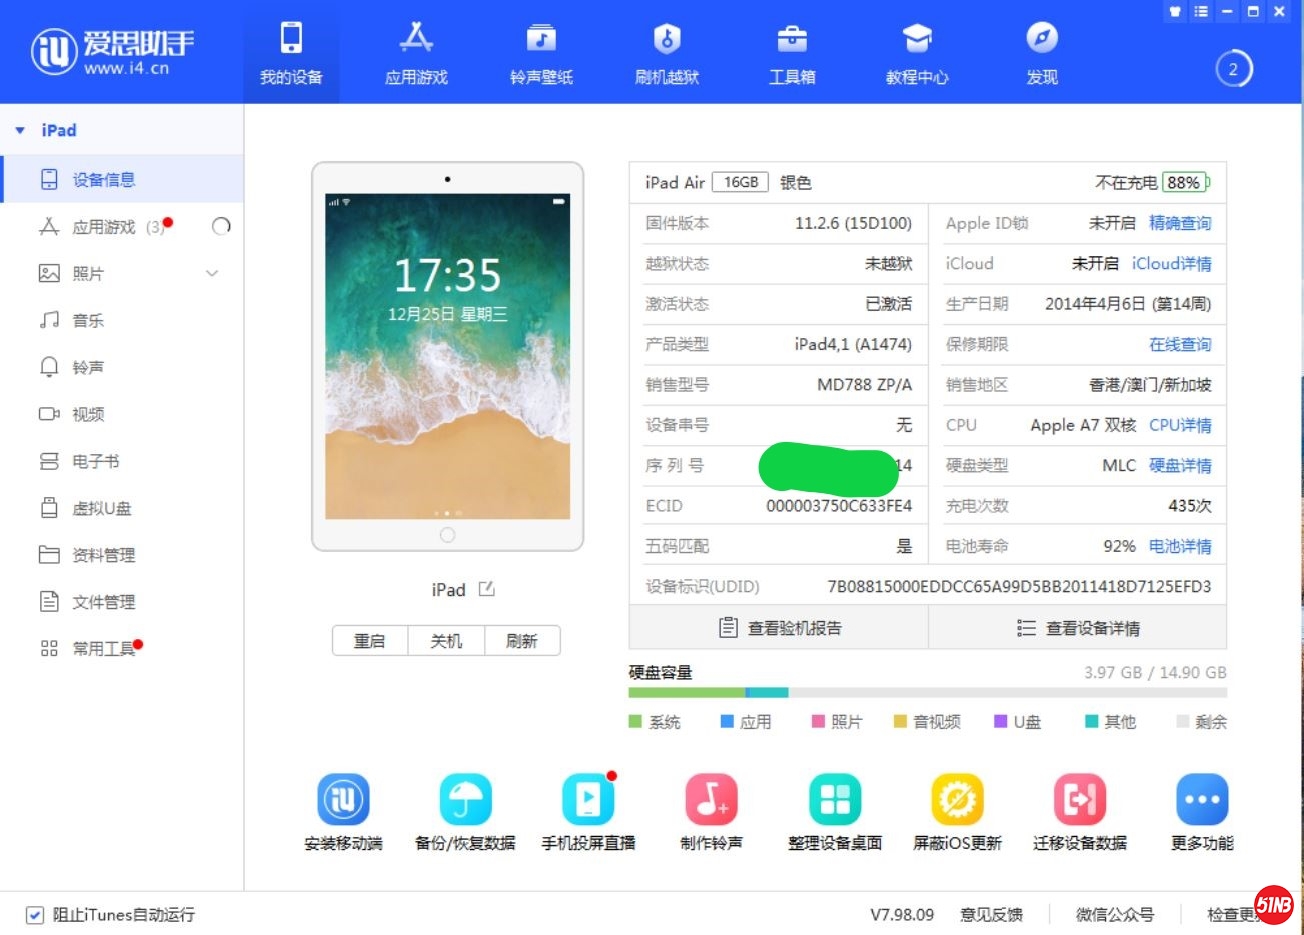
Task: Collapse the iPad device tree entry
Action: [x=18, y=129]
